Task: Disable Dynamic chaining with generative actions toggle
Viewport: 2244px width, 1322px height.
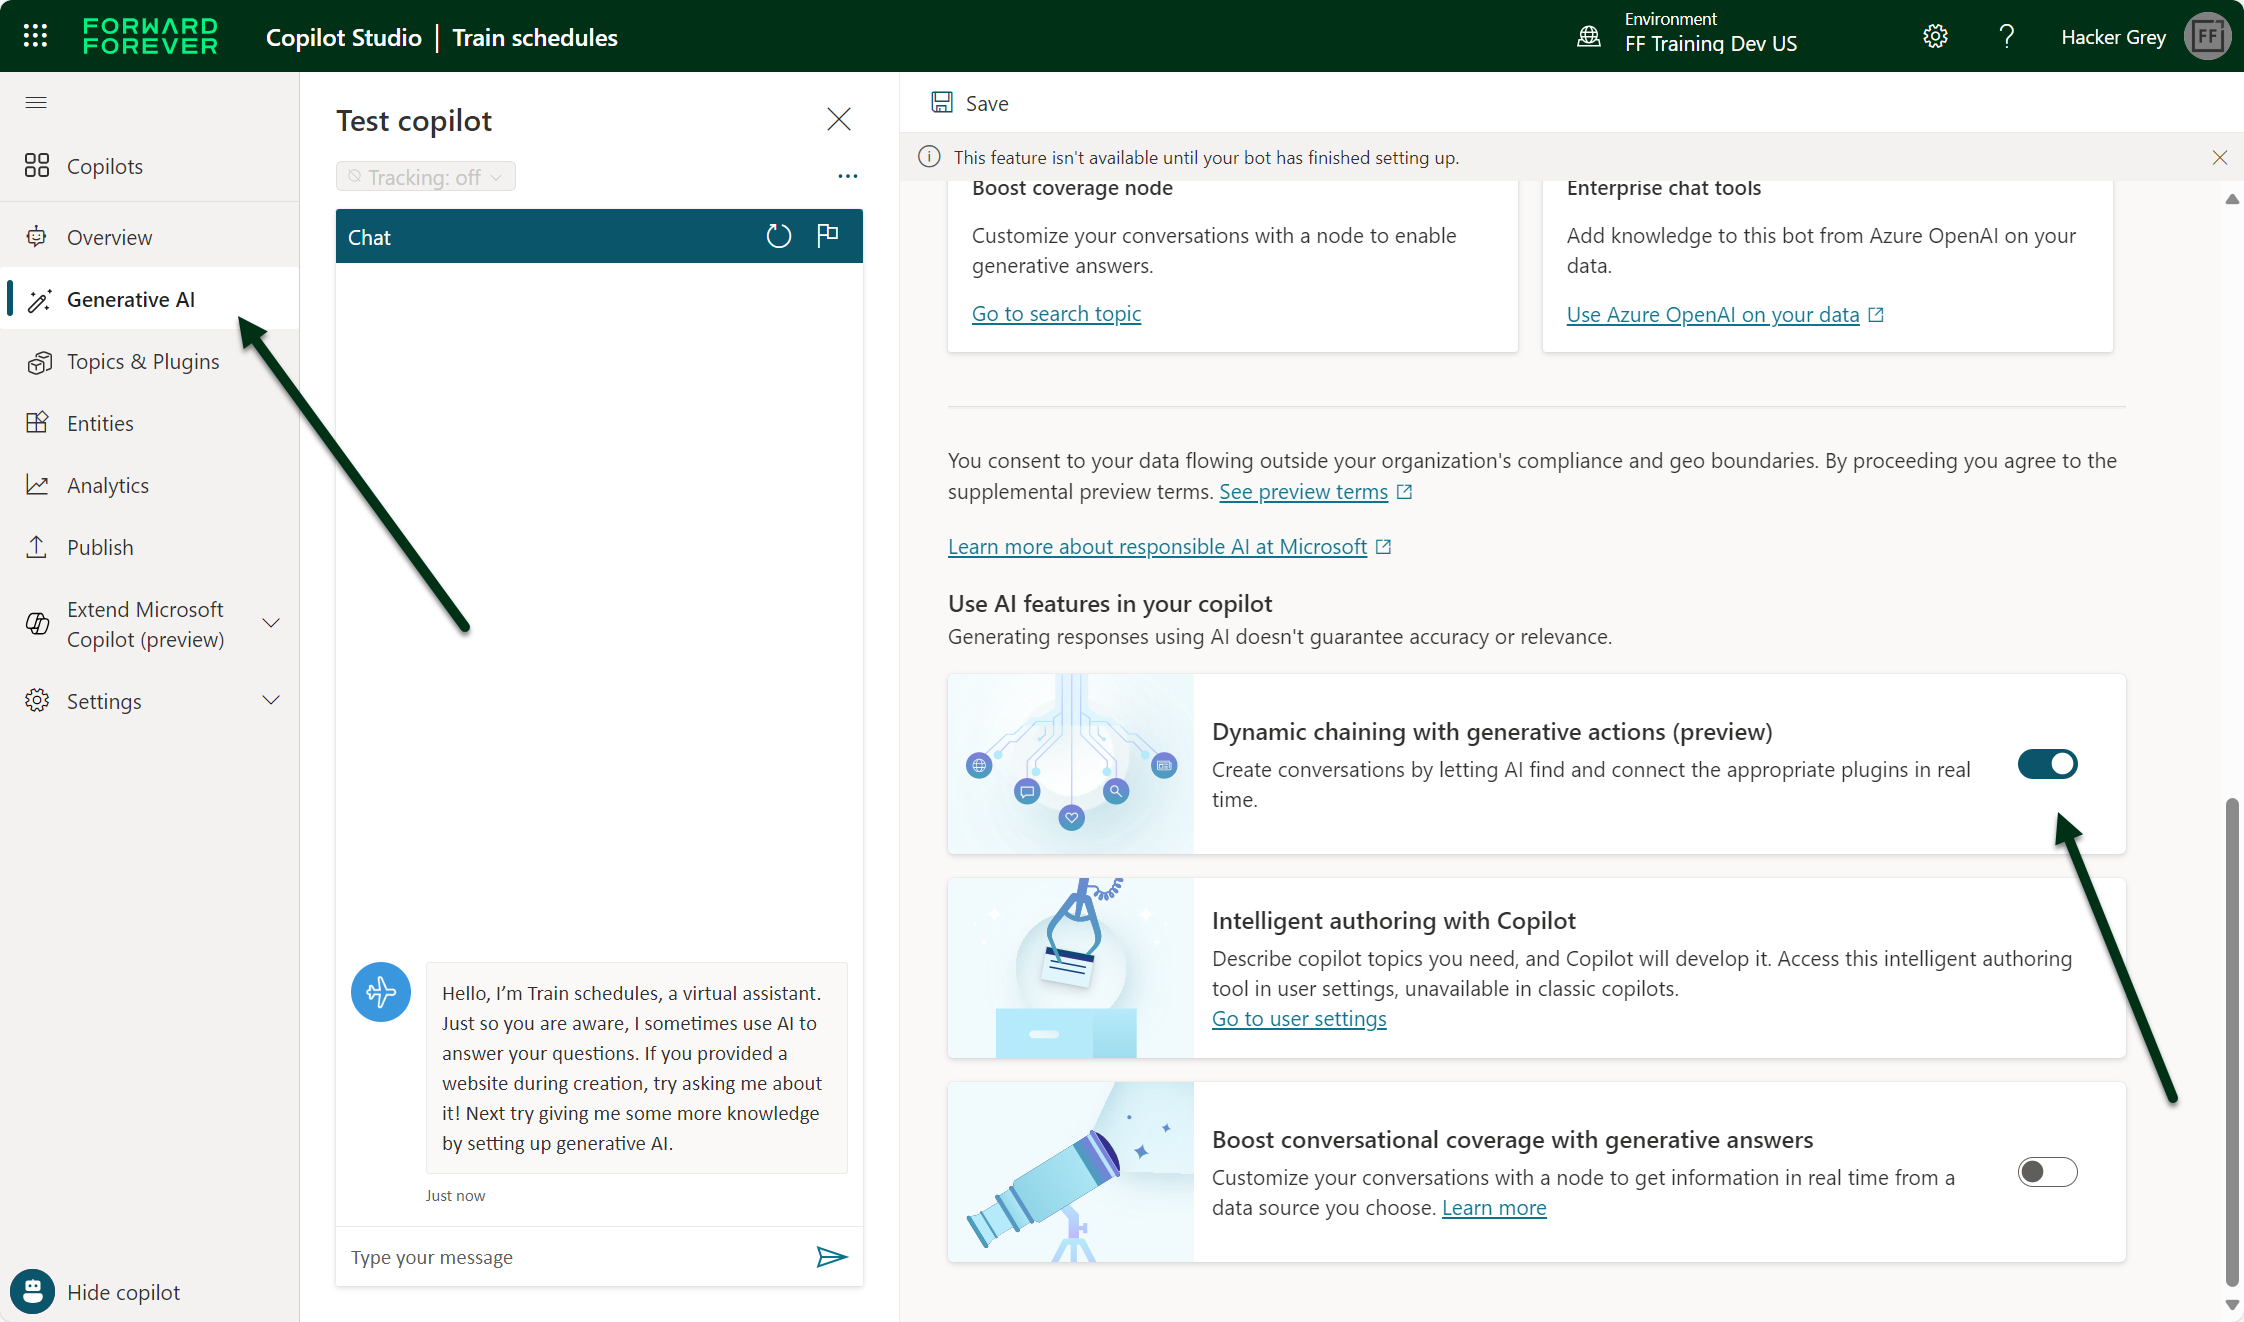Action: tap(2047, 764)
